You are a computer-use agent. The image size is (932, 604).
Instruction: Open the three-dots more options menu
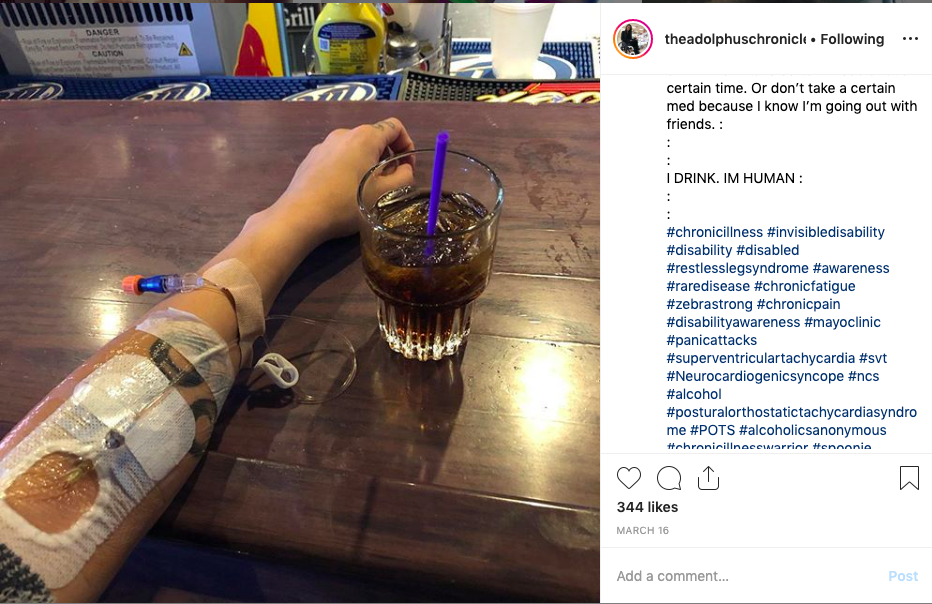pos(910,39)
